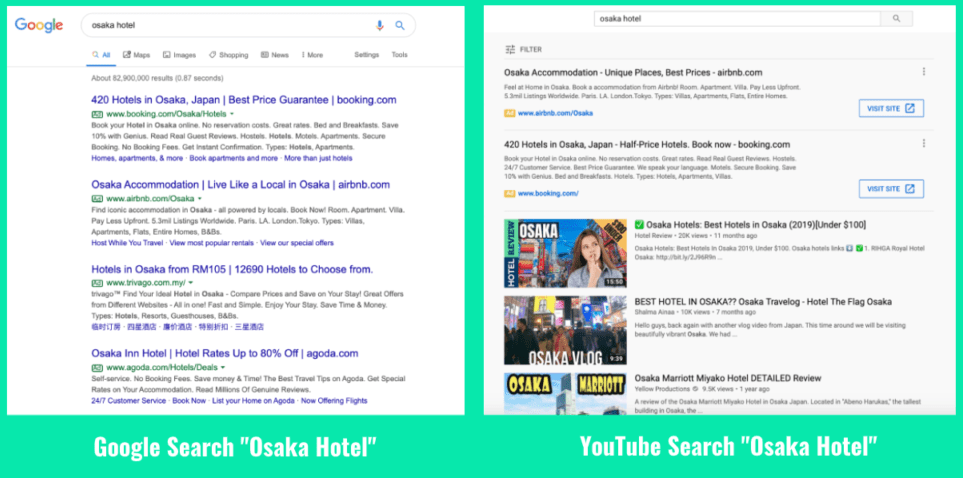963x478 pixels.
Task: Select the All search tab
Action: [x=101, y=55]
